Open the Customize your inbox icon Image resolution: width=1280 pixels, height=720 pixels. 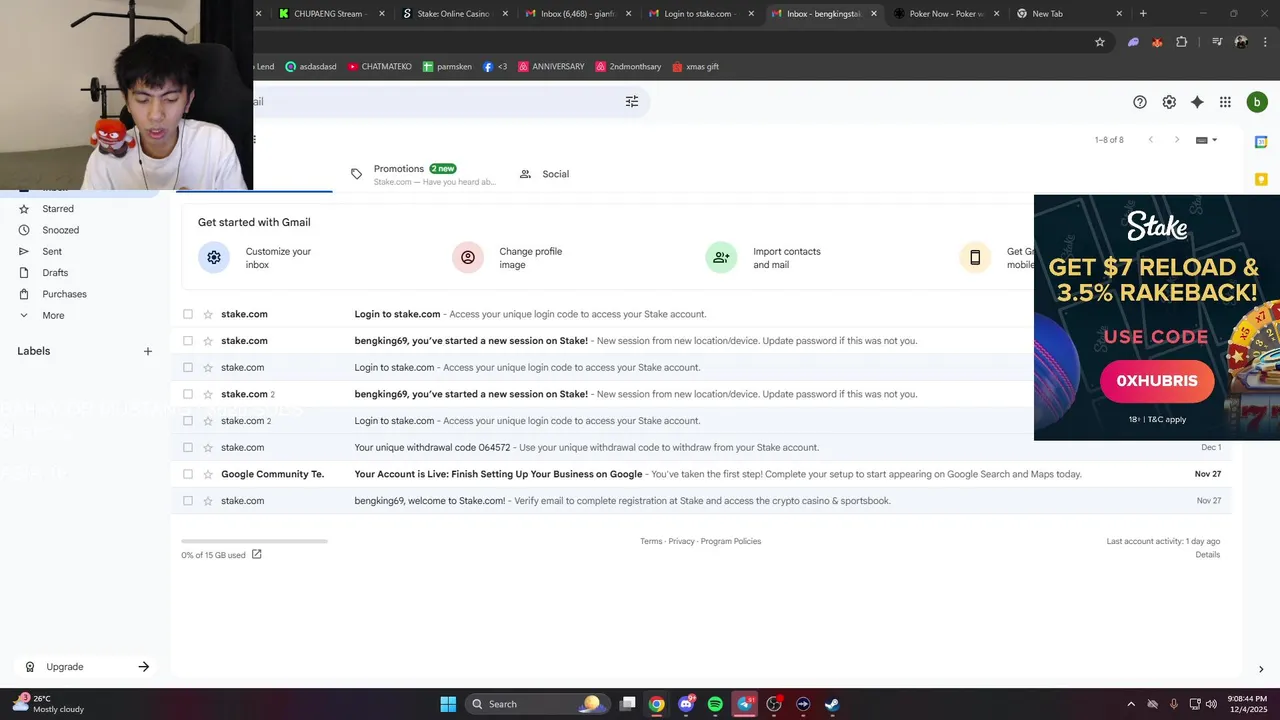(214, 257)
